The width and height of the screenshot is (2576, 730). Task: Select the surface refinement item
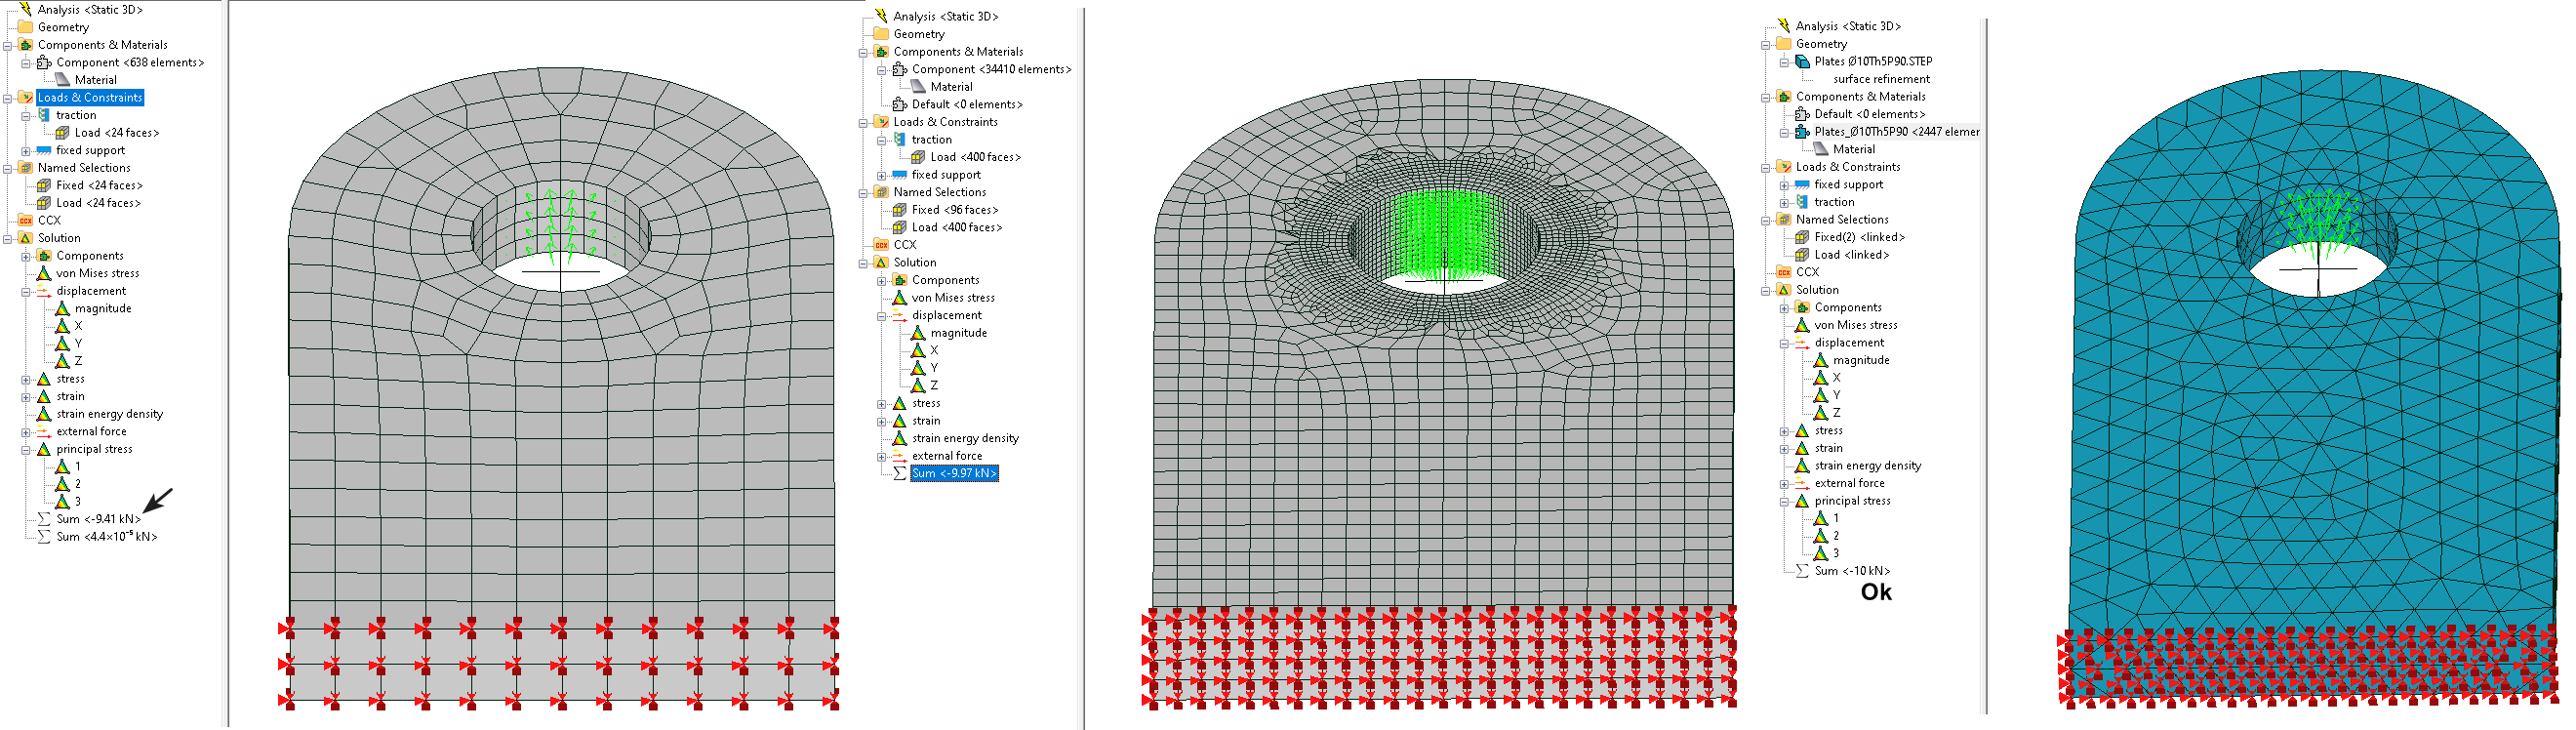coord(1881,79)
